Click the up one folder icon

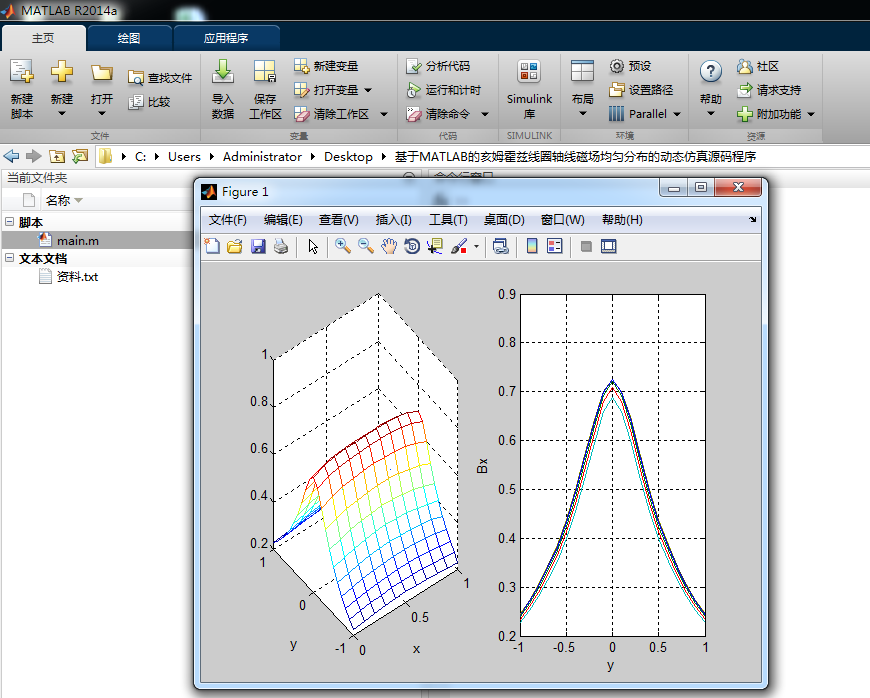point(57,156)
